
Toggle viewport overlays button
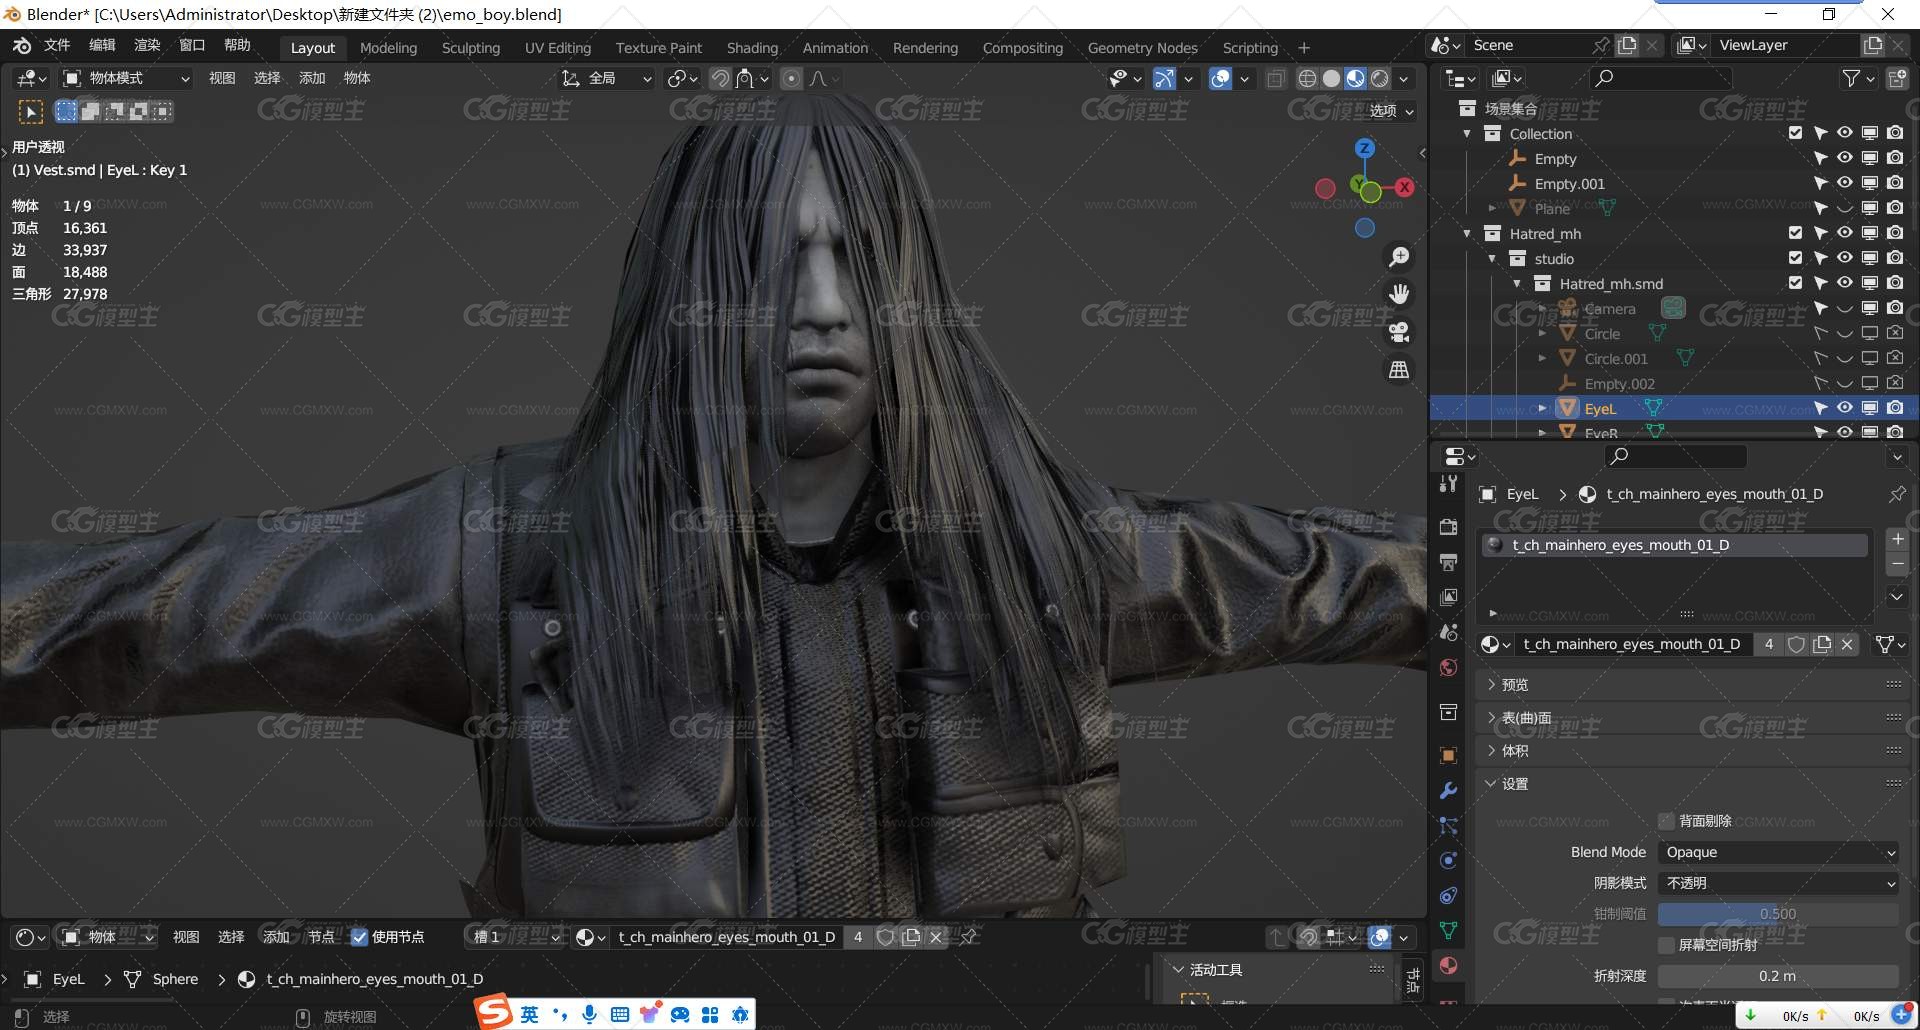click(x=1220, y=79)
